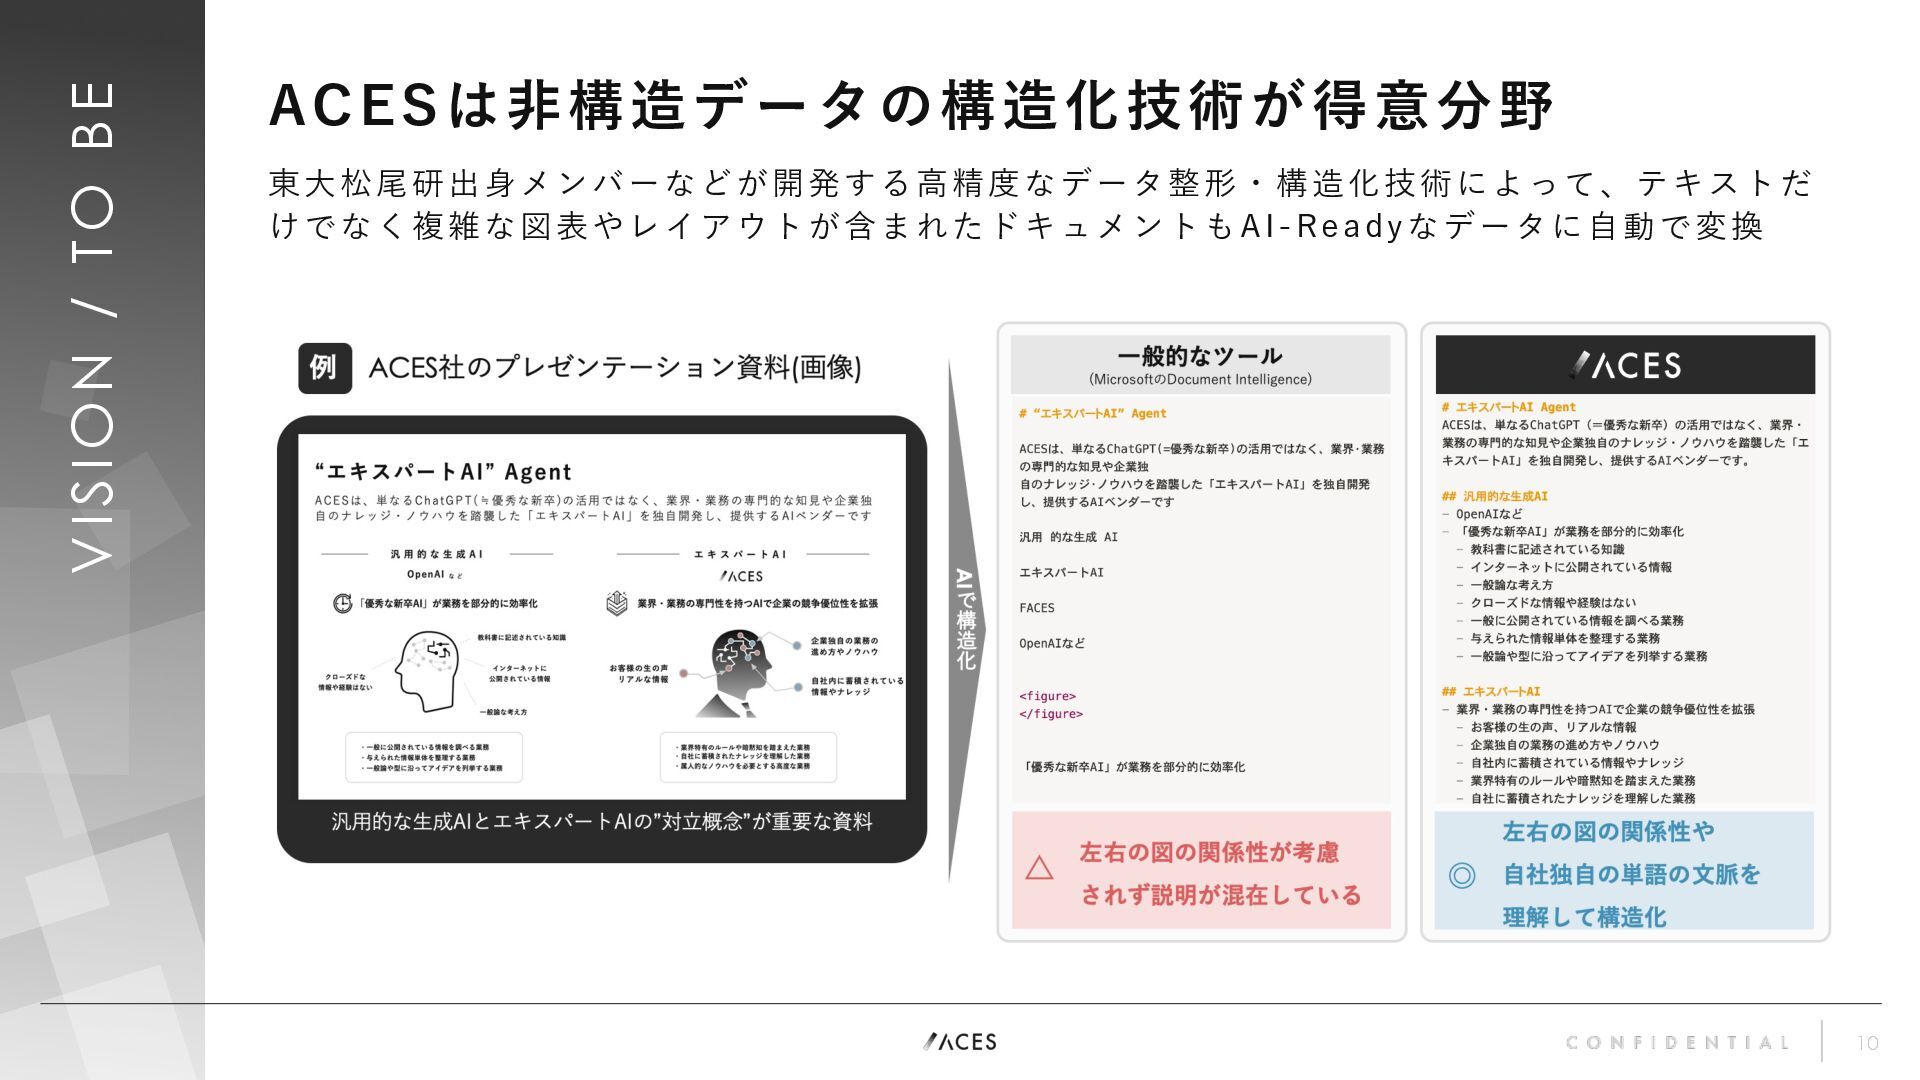Screen dimensions: 1920x1080
Task: Click the slide title ACESは非構造データの構造化技術が得意分野
Action: [x=911, y=106]
